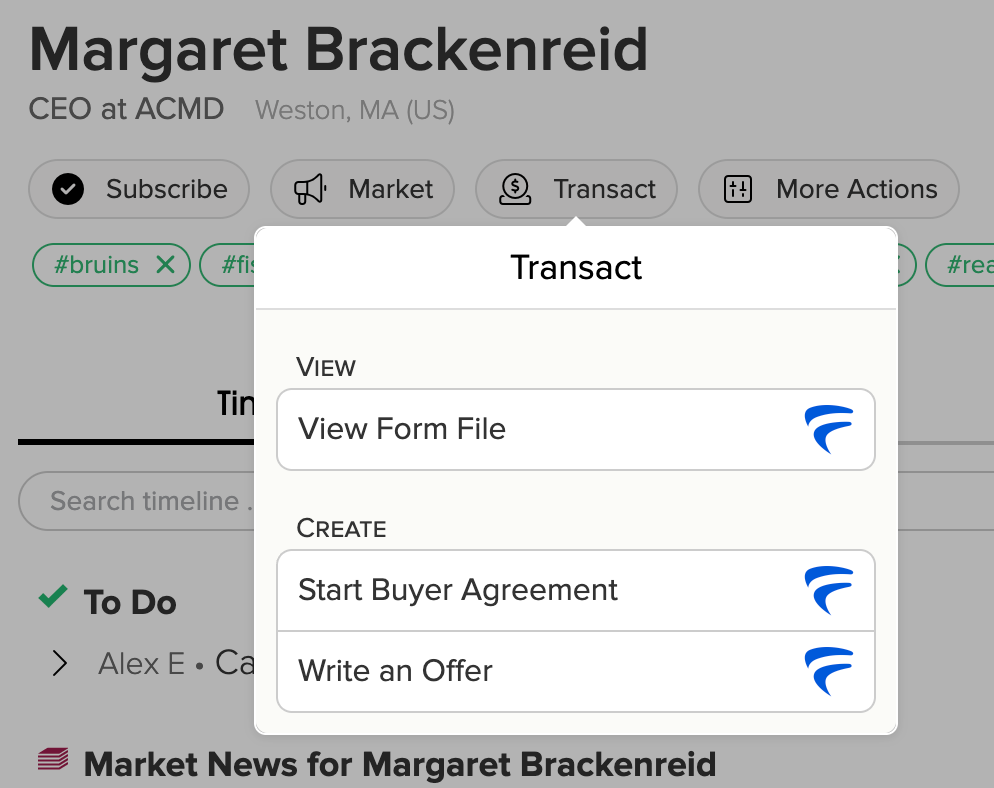
Task: Click the checkmark icon on the Subscribe button
Action: pyautogui.click(x=66, y=188)
